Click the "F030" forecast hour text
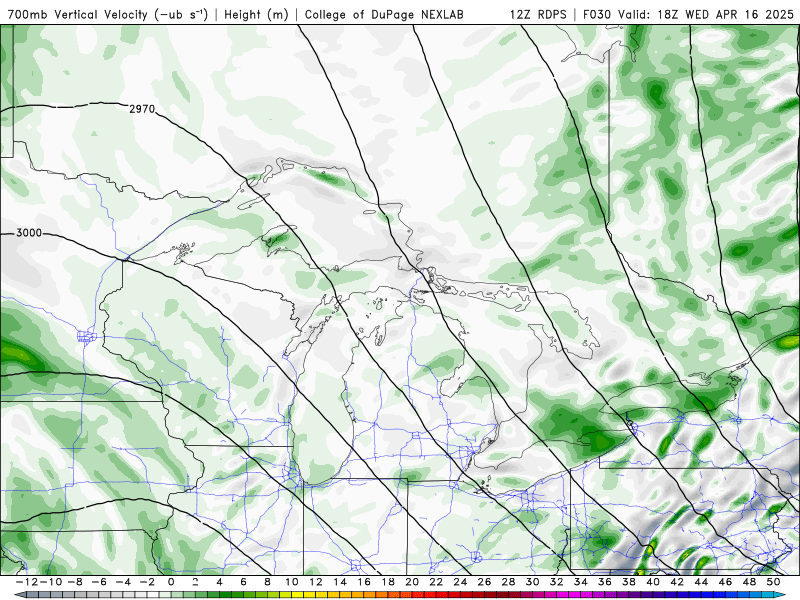This screenshot has height=600, width=800. (x=597, y=14)
